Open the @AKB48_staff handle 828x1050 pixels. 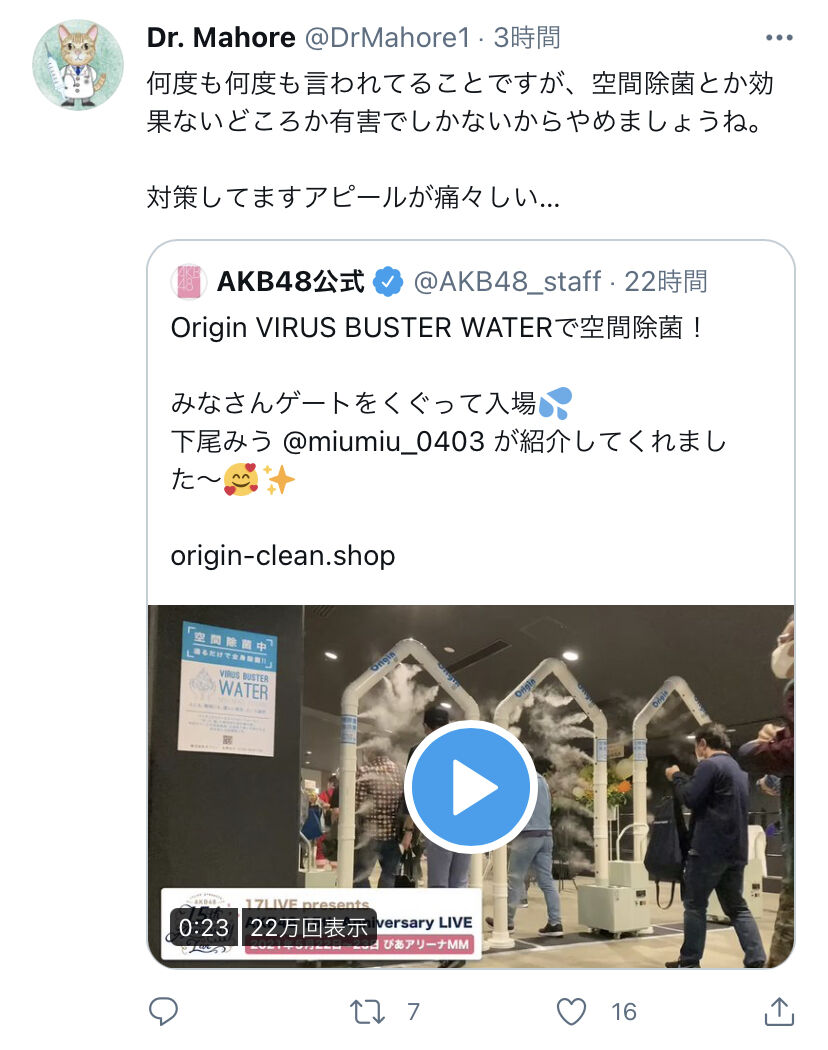[x=507, y=282]
